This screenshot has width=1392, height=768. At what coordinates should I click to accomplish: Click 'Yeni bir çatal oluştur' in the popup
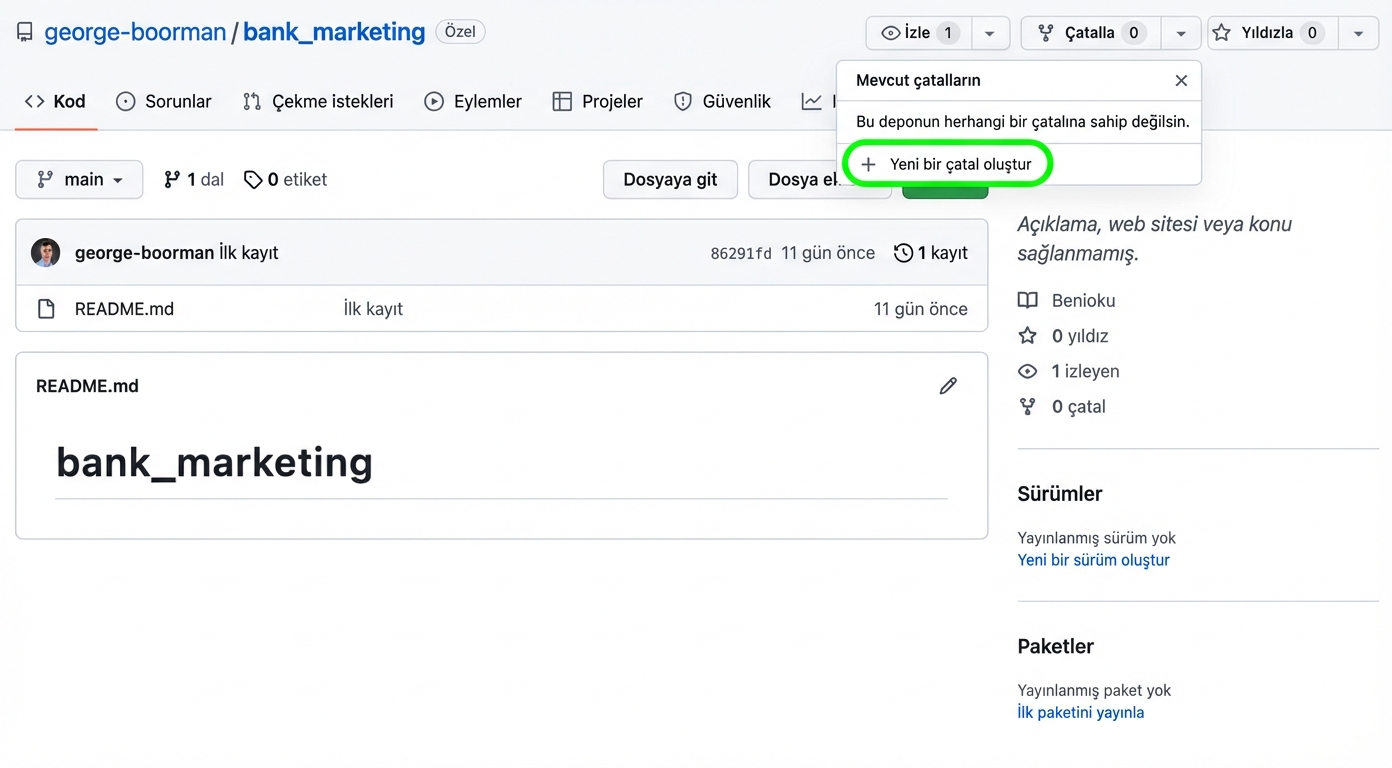(946, 163)
